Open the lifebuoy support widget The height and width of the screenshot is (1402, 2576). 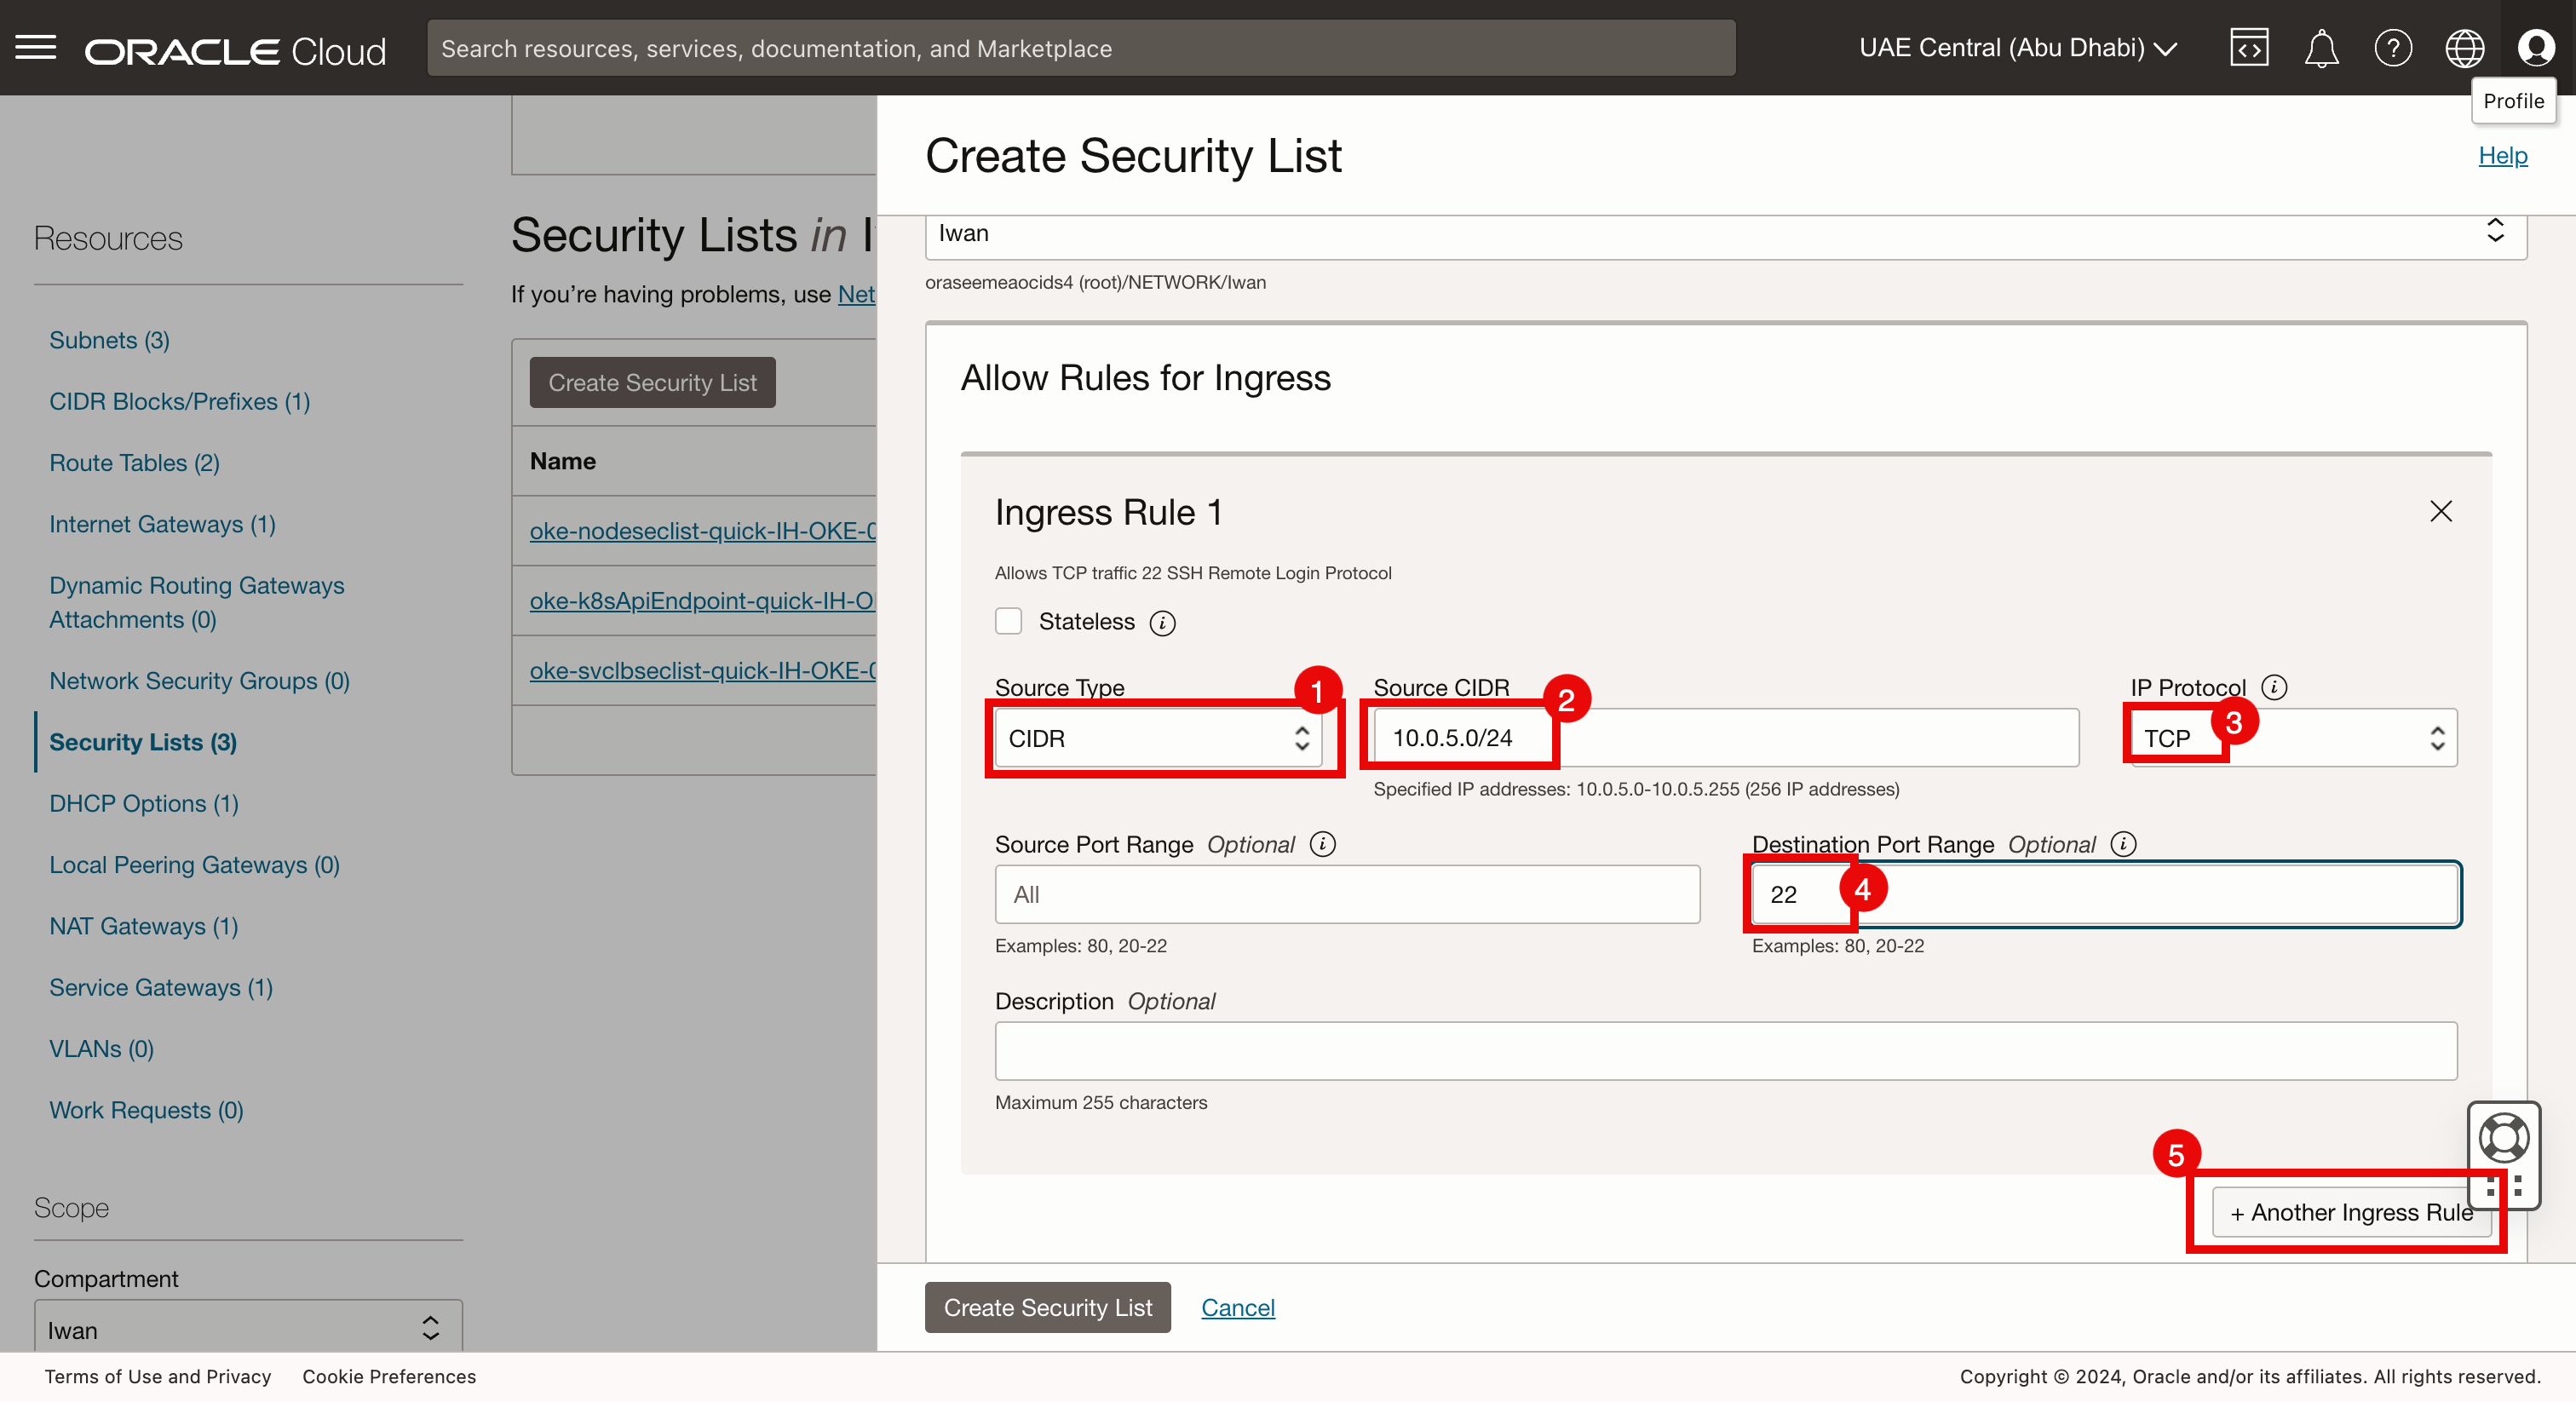tap(2502, 1137)
